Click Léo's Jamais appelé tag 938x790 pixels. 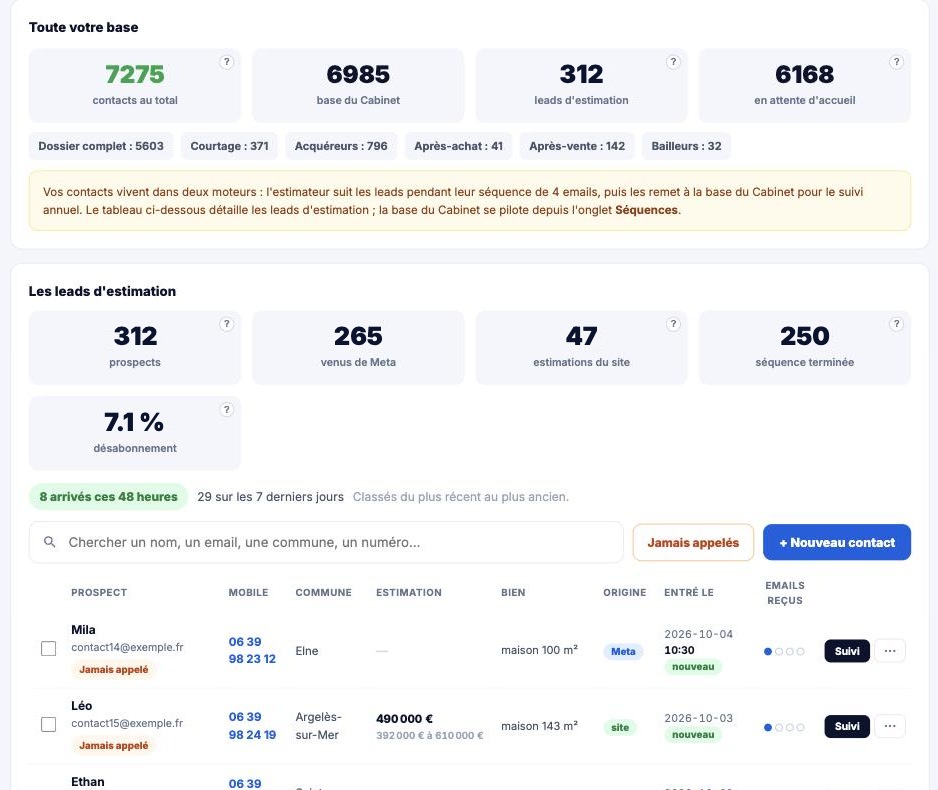pos(114,745)
